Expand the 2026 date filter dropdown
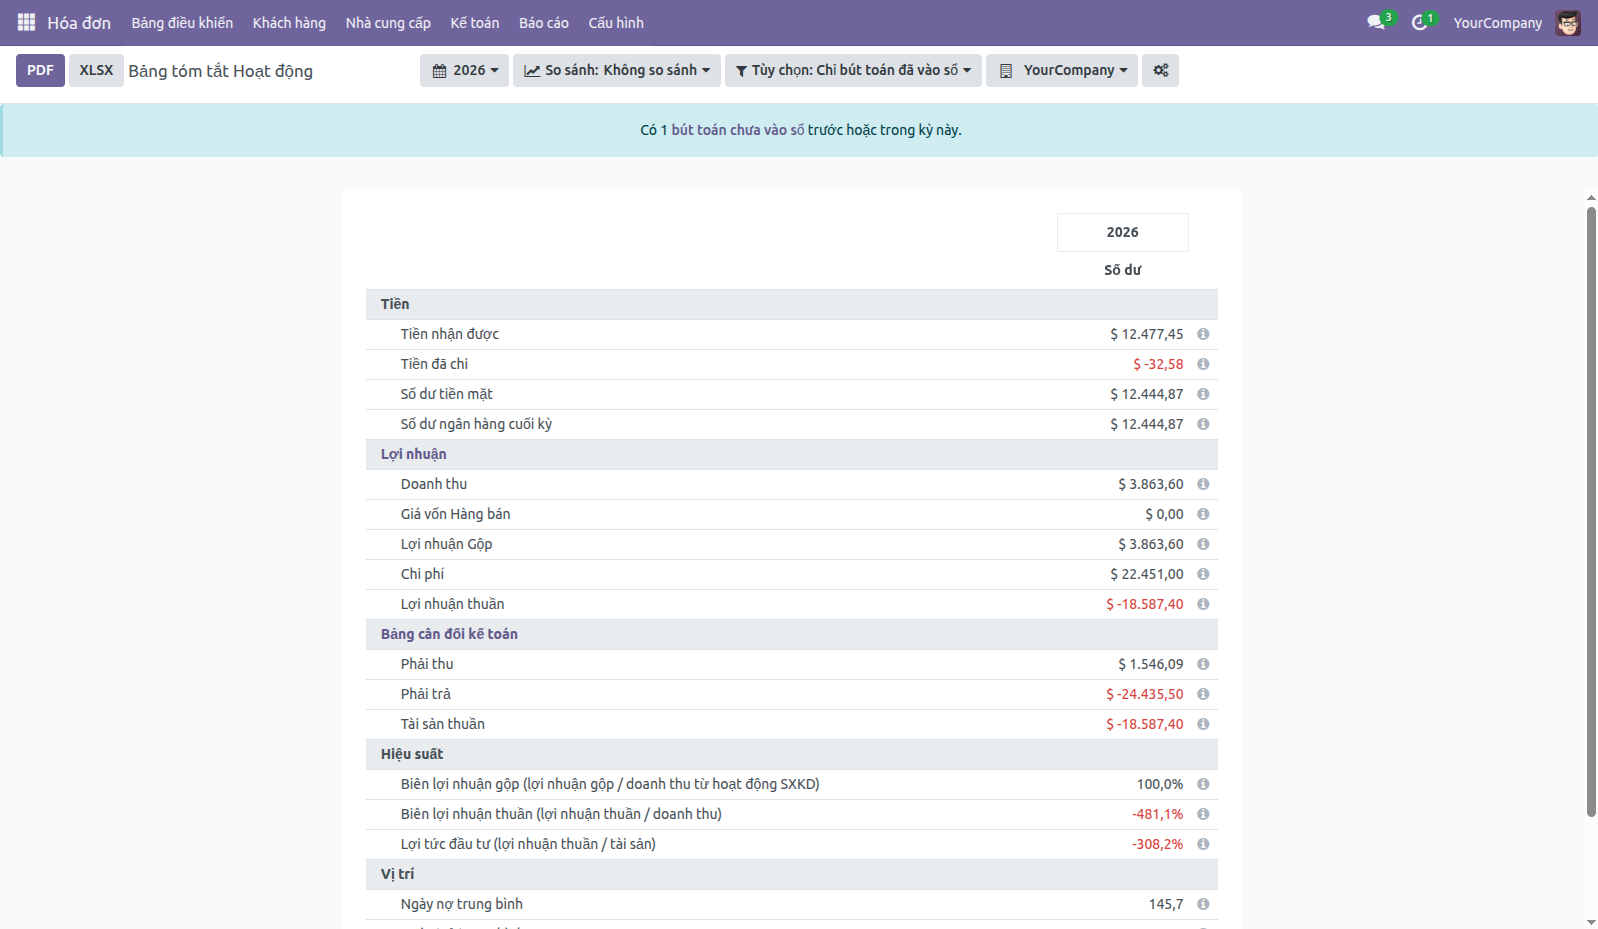Viewport: 1598px width, 929px height. tap(465, 70)
